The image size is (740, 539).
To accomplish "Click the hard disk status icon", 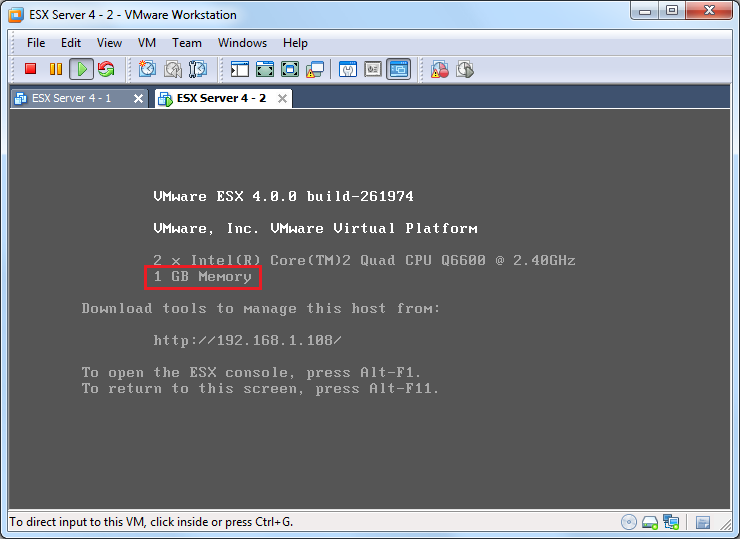I will click(650, 522).
